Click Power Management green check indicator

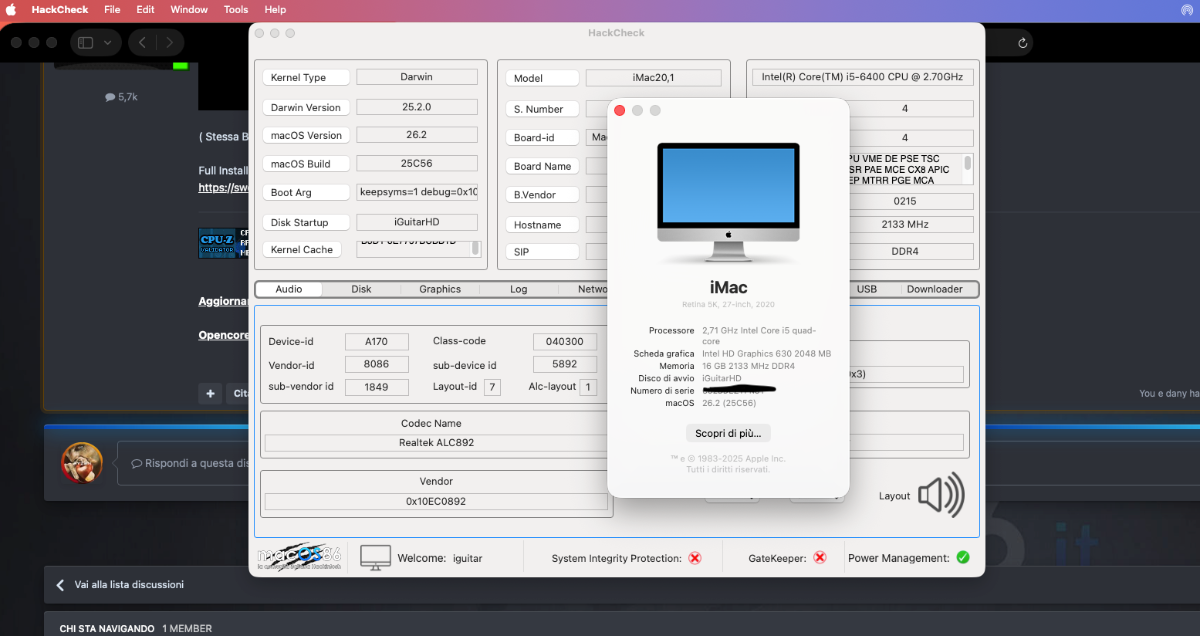pos(962,558)
